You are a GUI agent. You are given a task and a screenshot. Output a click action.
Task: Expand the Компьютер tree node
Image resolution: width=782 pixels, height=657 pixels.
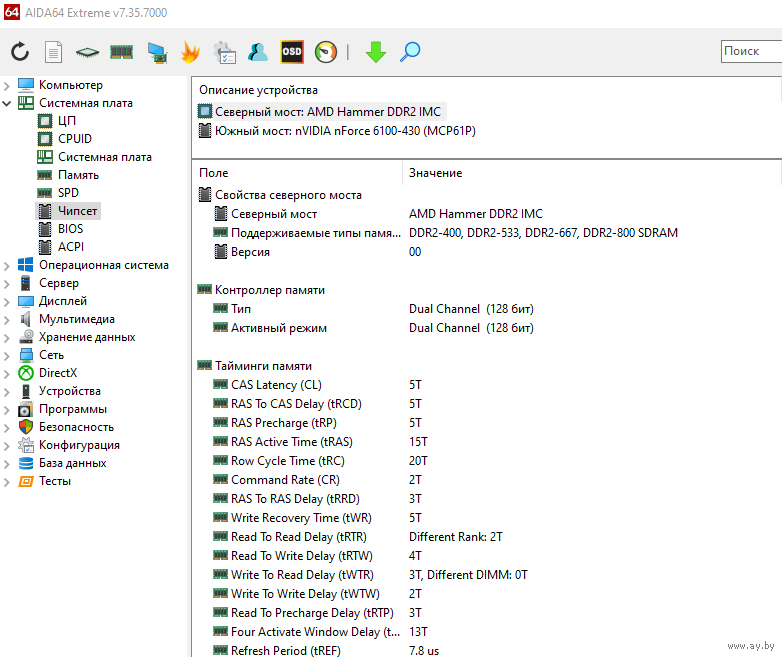(x=6, y=86)
